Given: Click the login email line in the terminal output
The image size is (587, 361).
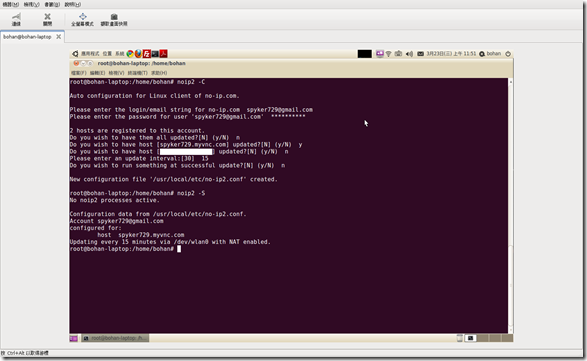Looking at the screenshot, I should [x=191, y=110].
